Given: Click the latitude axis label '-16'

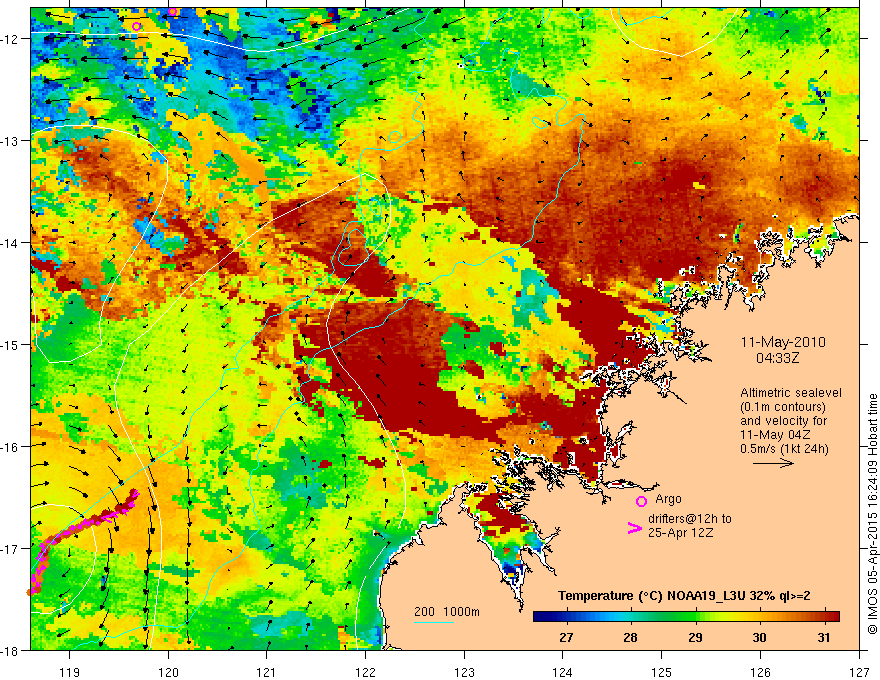Looking at the screenshot, I should [11, 447].
